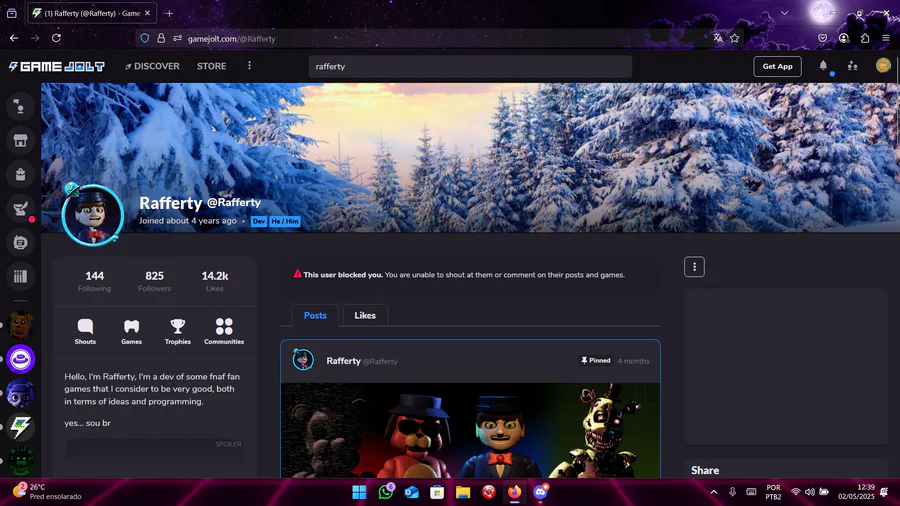Open your account avatar menu
The height and width of the screenshot is (506, 900).
883,65
